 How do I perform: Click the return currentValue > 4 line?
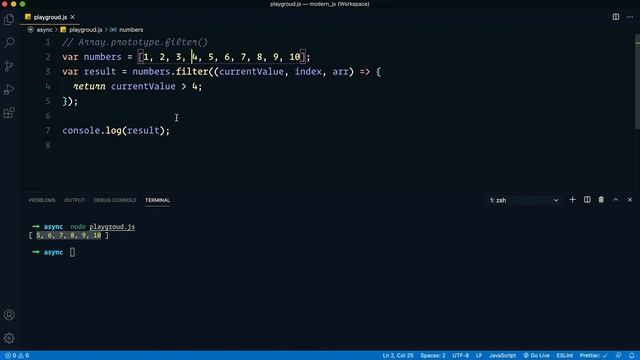(138, 87)
